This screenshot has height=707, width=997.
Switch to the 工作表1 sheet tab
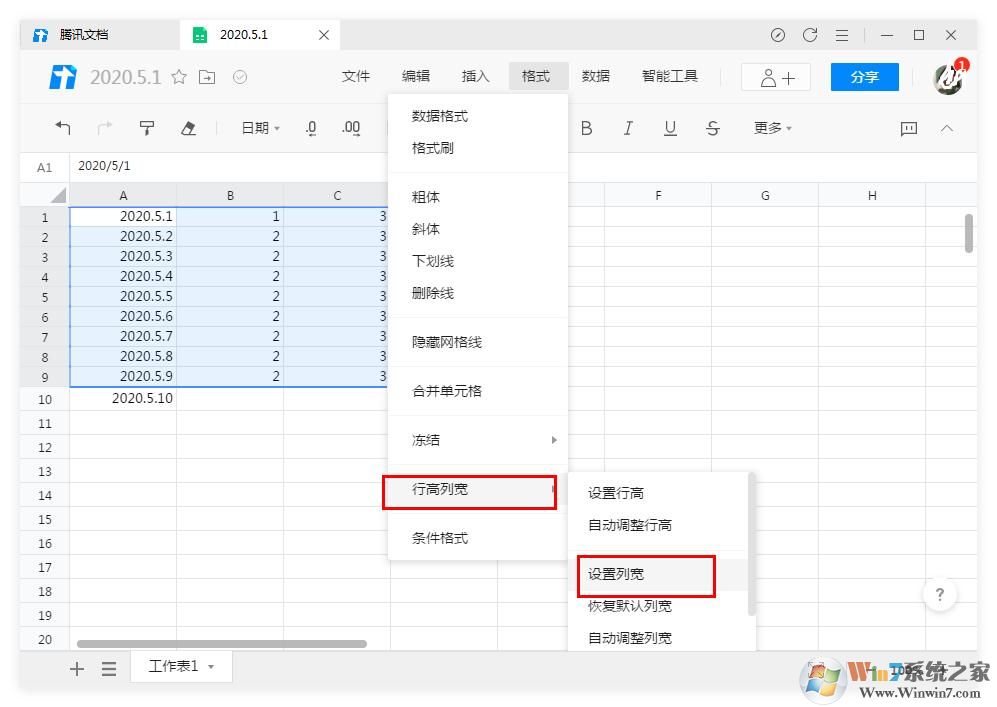(x=174, y=666)
